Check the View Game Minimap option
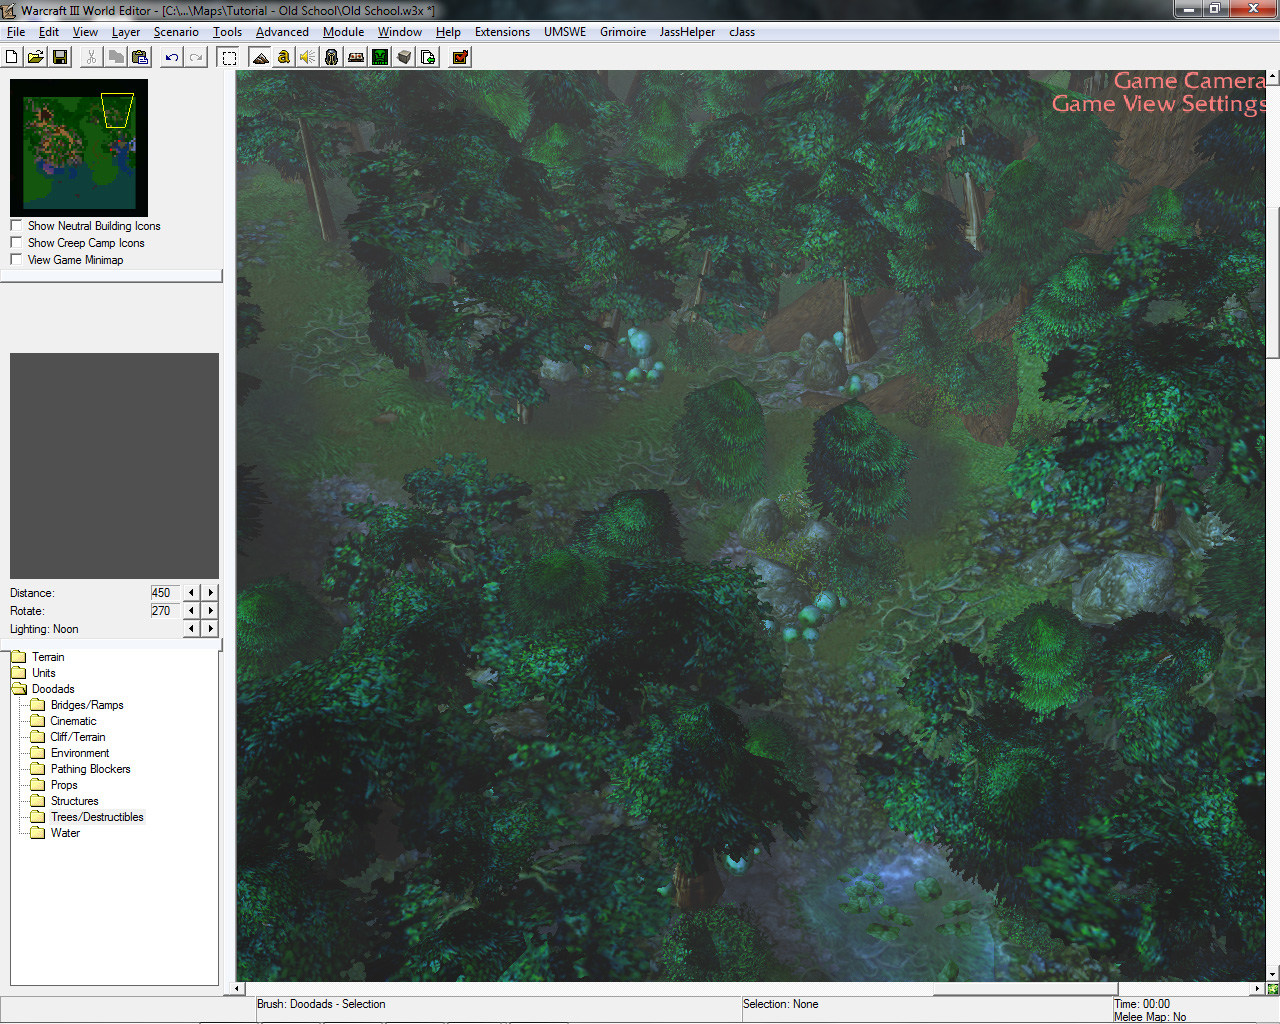Viewport: 1280px width, 1024px height. coord(16,260)
